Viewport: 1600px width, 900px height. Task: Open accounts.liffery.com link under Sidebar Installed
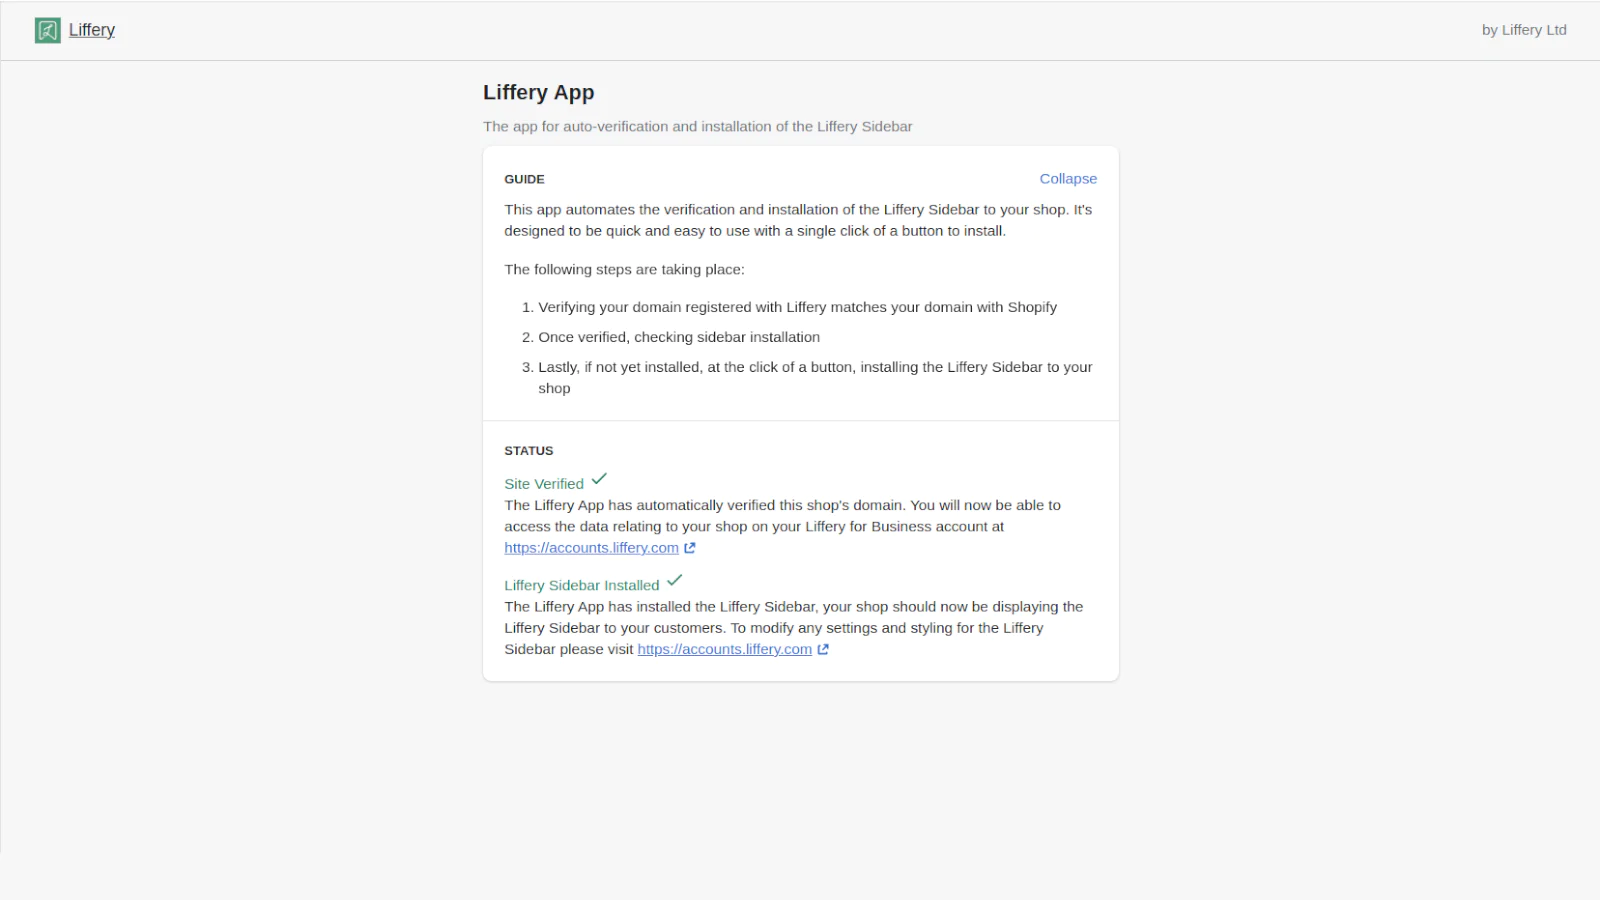[724, 649]
